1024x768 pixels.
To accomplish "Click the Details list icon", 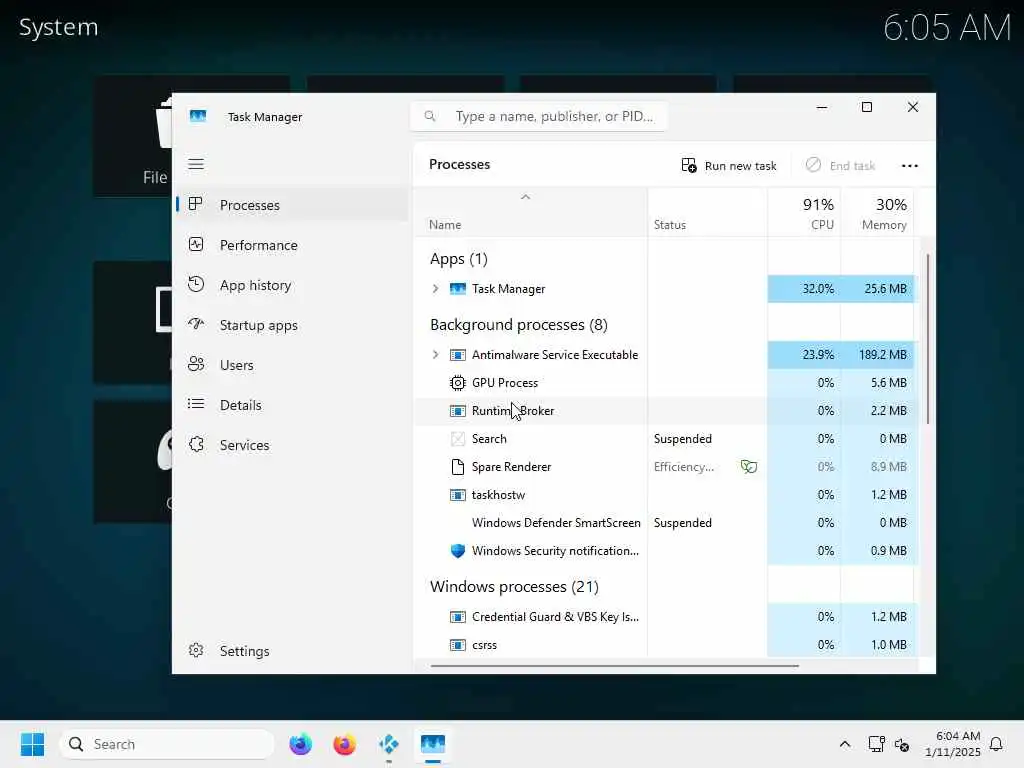I will (196, 404).
